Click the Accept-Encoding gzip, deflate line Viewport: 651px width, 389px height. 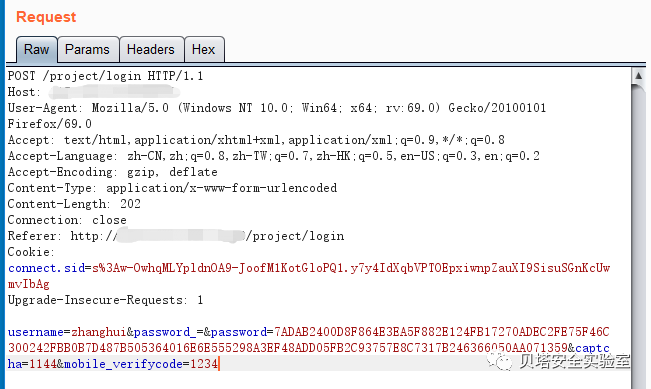[113, 172]
